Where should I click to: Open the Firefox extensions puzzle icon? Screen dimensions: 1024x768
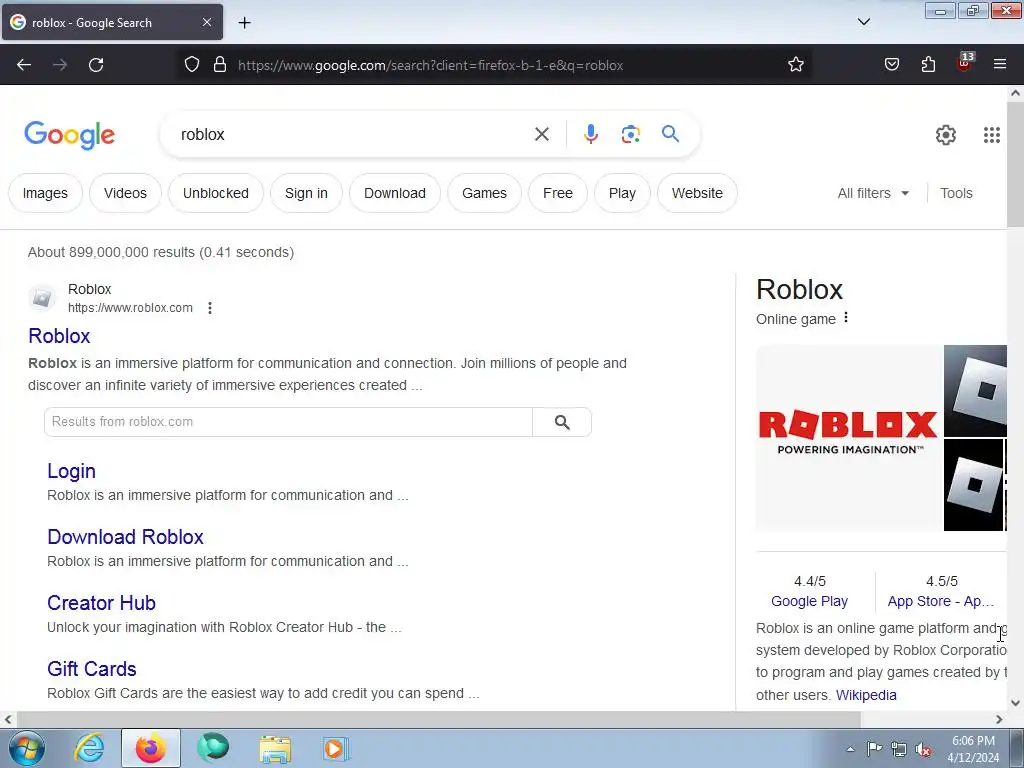tap(928, 65)
